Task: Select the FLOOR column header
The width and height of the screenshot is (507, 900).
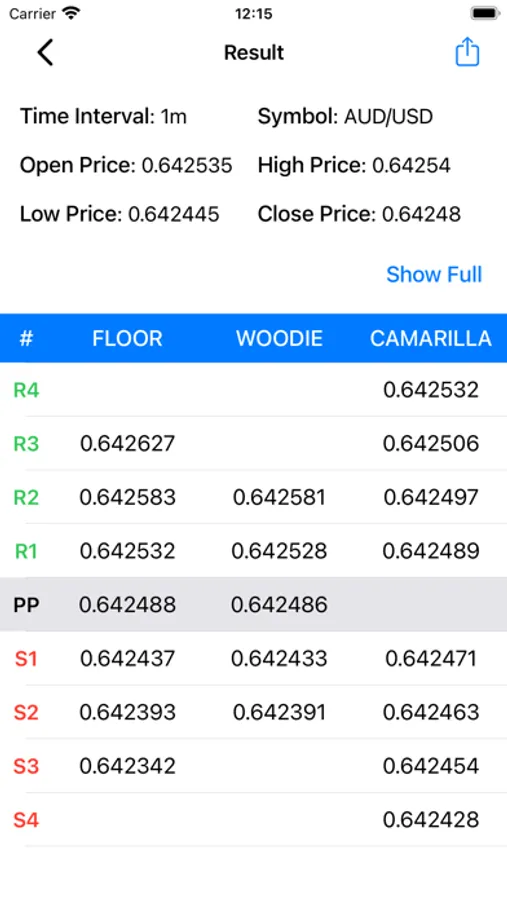Action: 127,338
